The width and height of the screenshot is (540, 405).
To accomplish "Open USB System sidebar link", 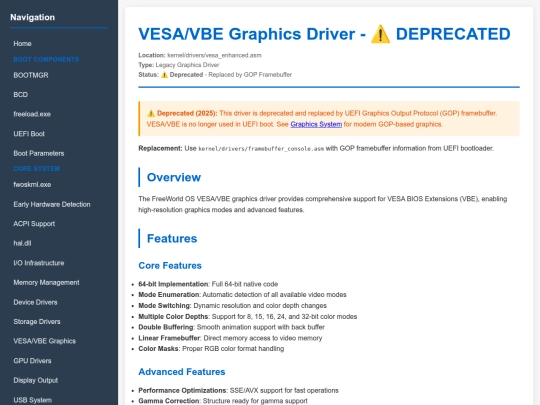I will tap(33, 400).
